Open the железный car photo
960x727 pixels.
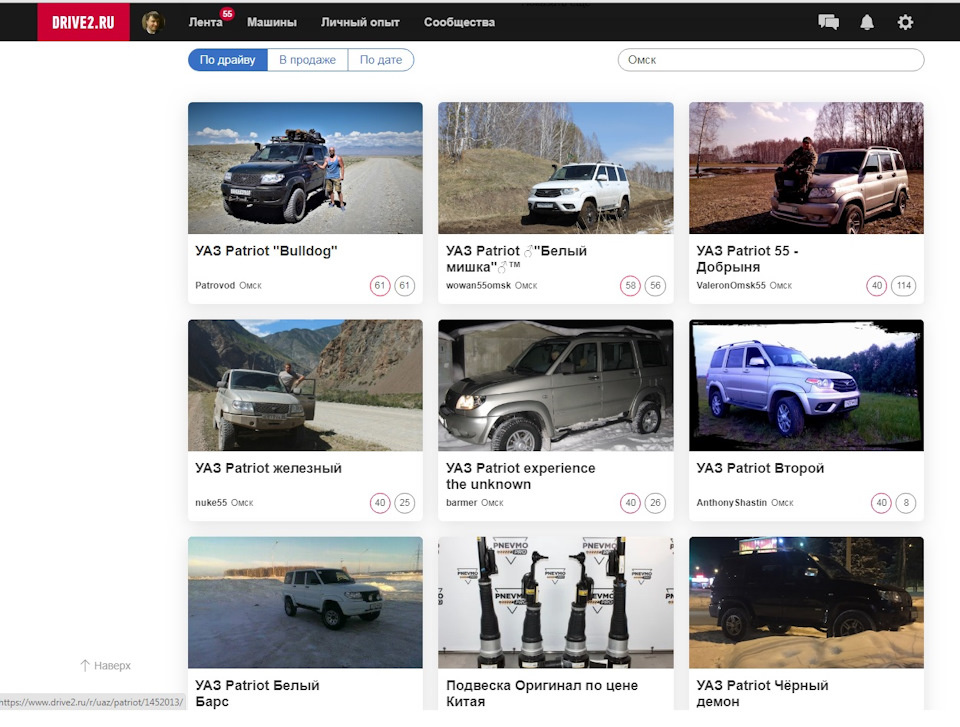coord(305,385)
